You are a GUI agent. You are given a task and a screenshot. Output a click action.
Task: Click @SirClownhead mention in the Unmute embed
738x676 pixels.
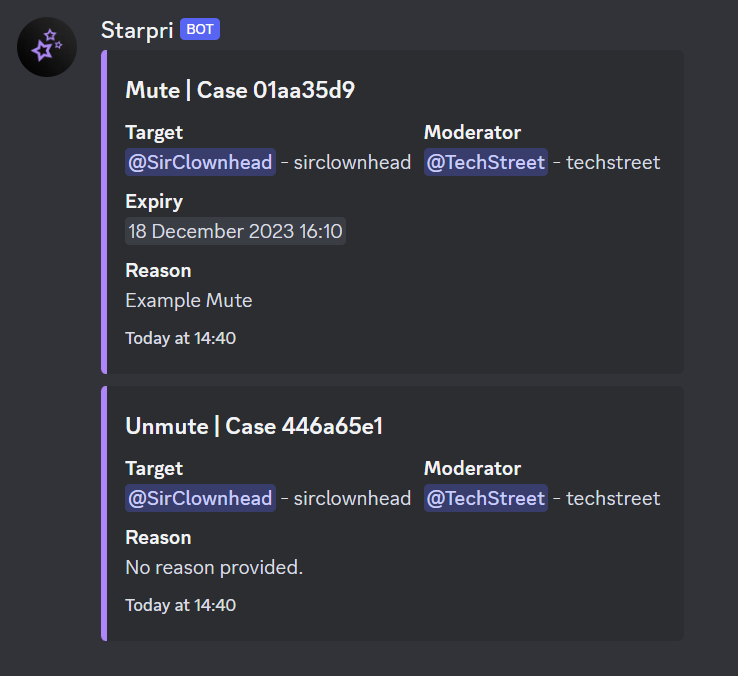[200, 498]
